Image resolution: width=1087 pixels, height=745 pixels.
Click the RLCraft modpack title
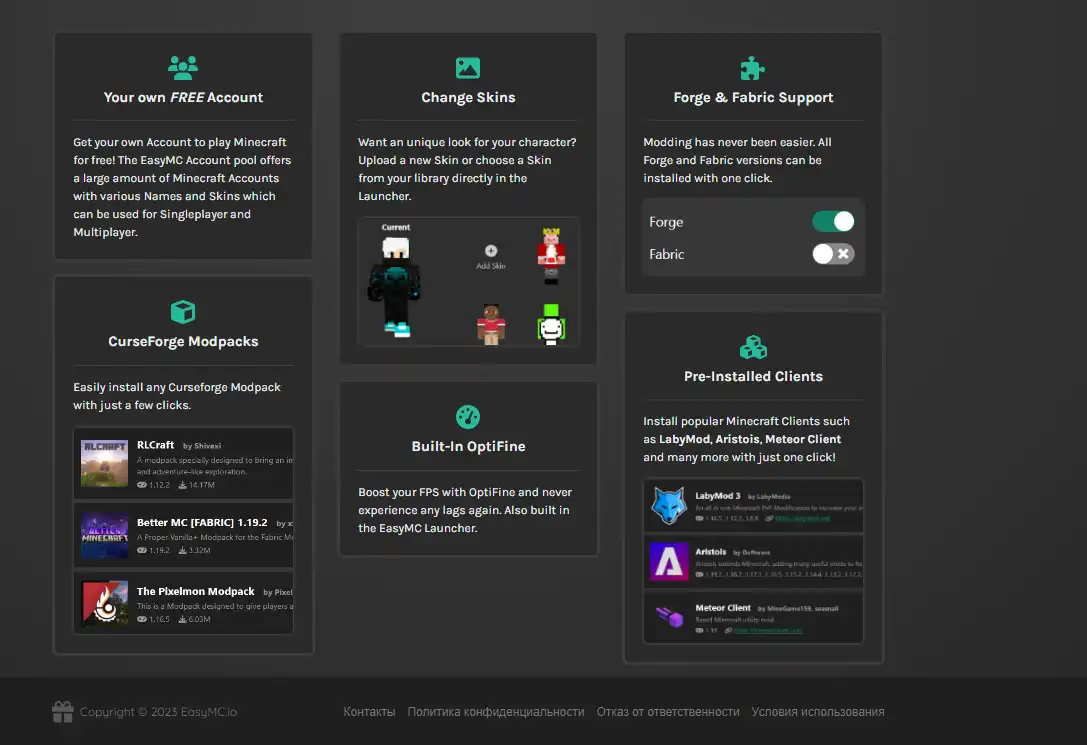pos(155,445)
